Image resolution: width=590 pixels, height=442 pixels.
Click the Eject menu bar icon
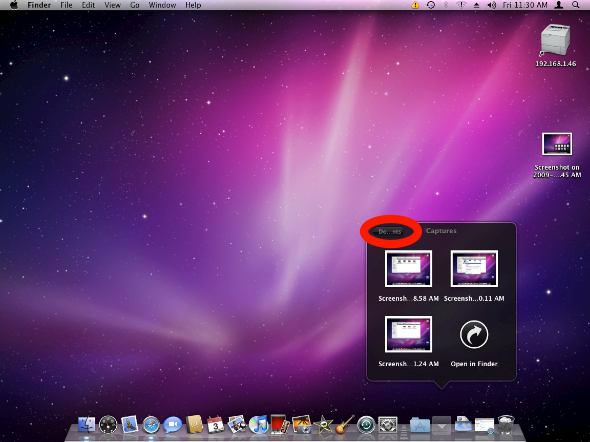(476, 5)
